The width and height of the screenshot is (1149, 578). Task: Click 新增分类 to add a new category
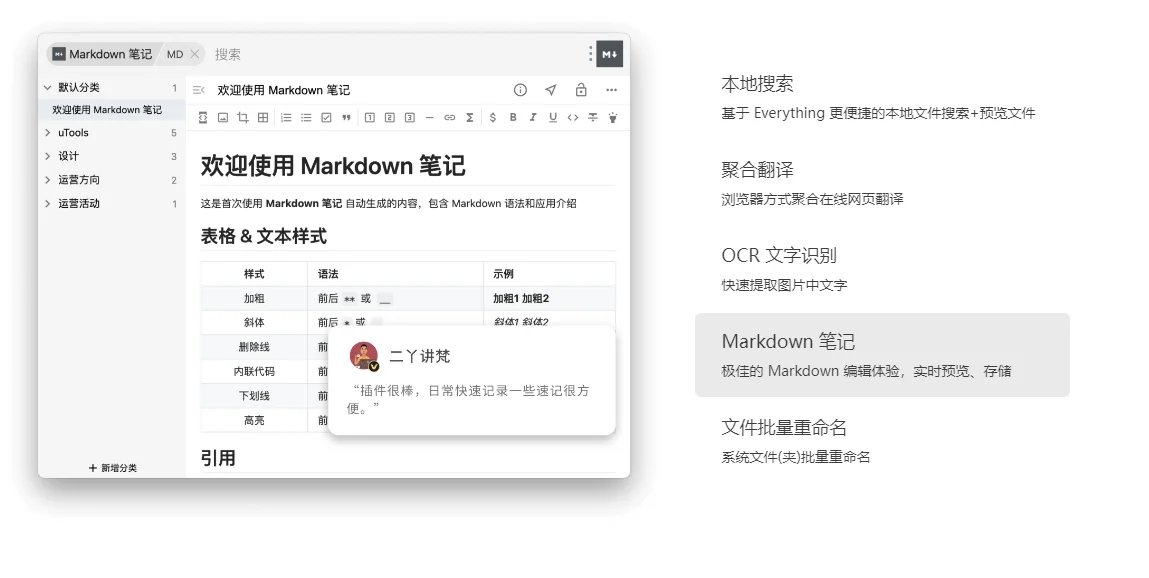pyautogui.click(x=113, y=466)
